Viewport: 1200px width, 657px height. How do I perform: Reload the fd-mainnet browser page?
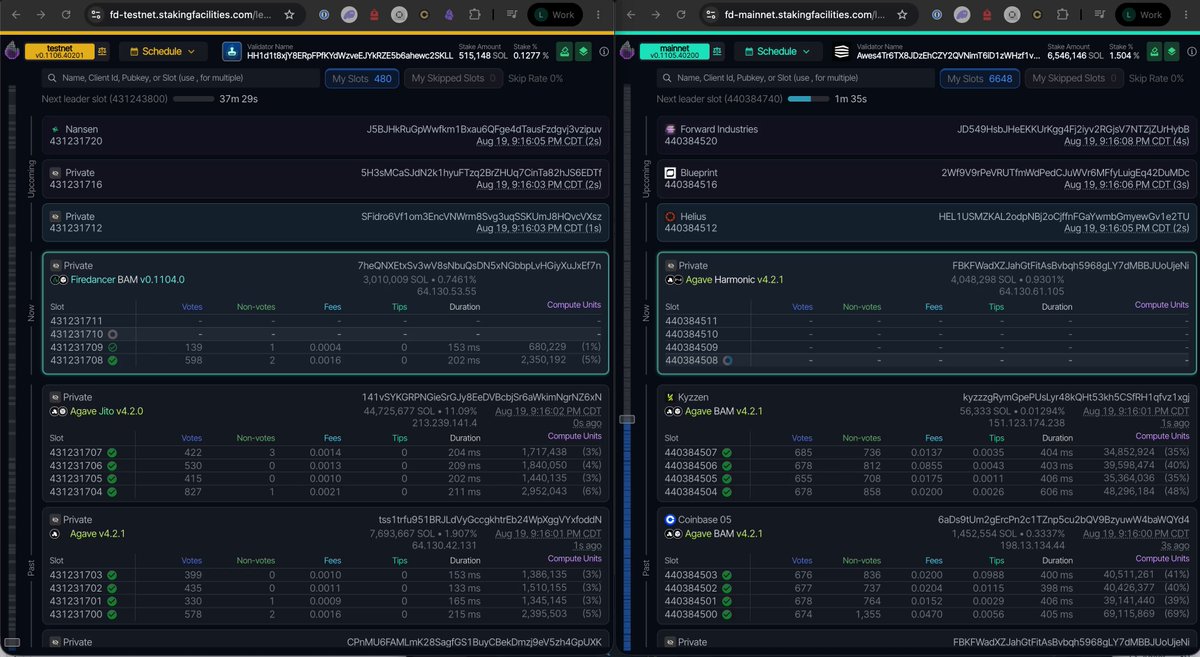click(682, 15)
